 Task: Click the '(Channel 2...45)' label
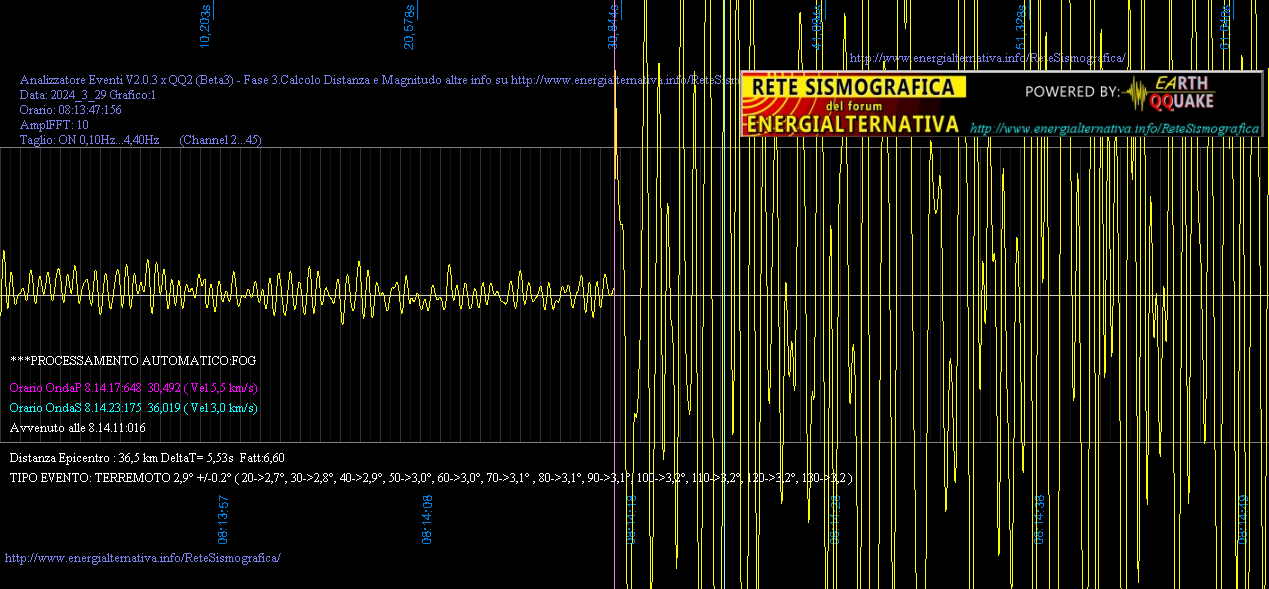pyautogui.click(x=220, y=140)
